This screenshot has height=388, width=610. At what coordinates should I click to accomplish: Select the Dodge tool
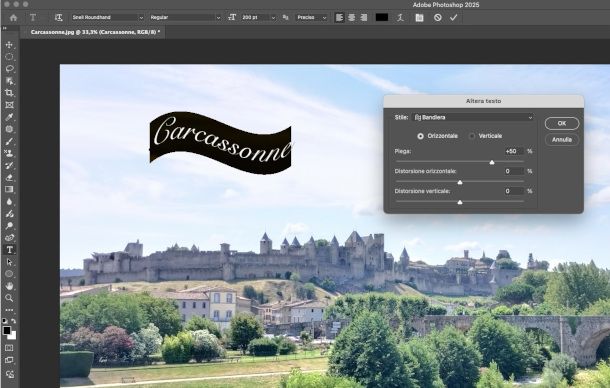(x=9, y=226)
